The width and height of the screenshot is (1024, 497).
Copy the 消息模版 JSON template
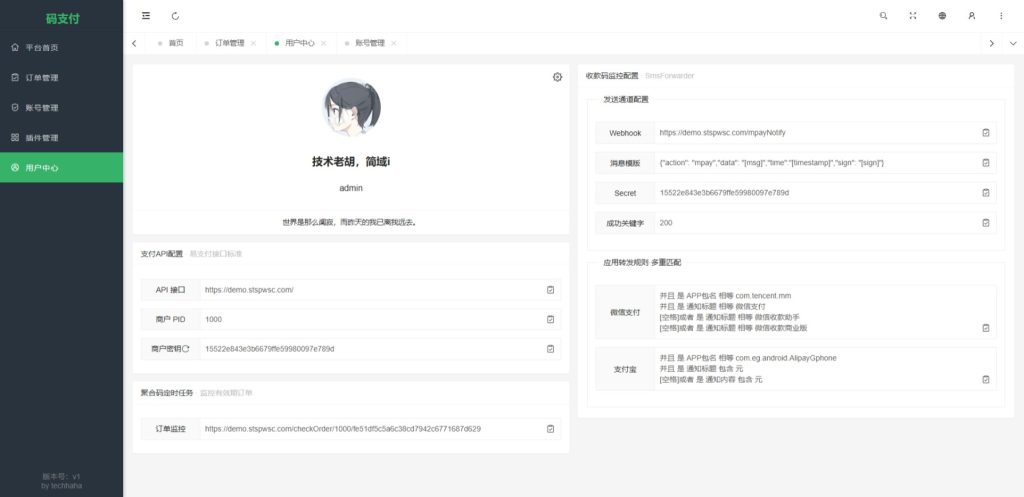pyautogui.click(x=986, y=163)
